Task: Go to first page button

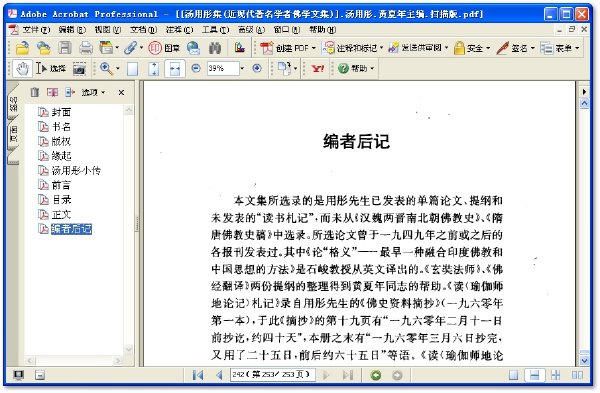Action: coord(198,375)
